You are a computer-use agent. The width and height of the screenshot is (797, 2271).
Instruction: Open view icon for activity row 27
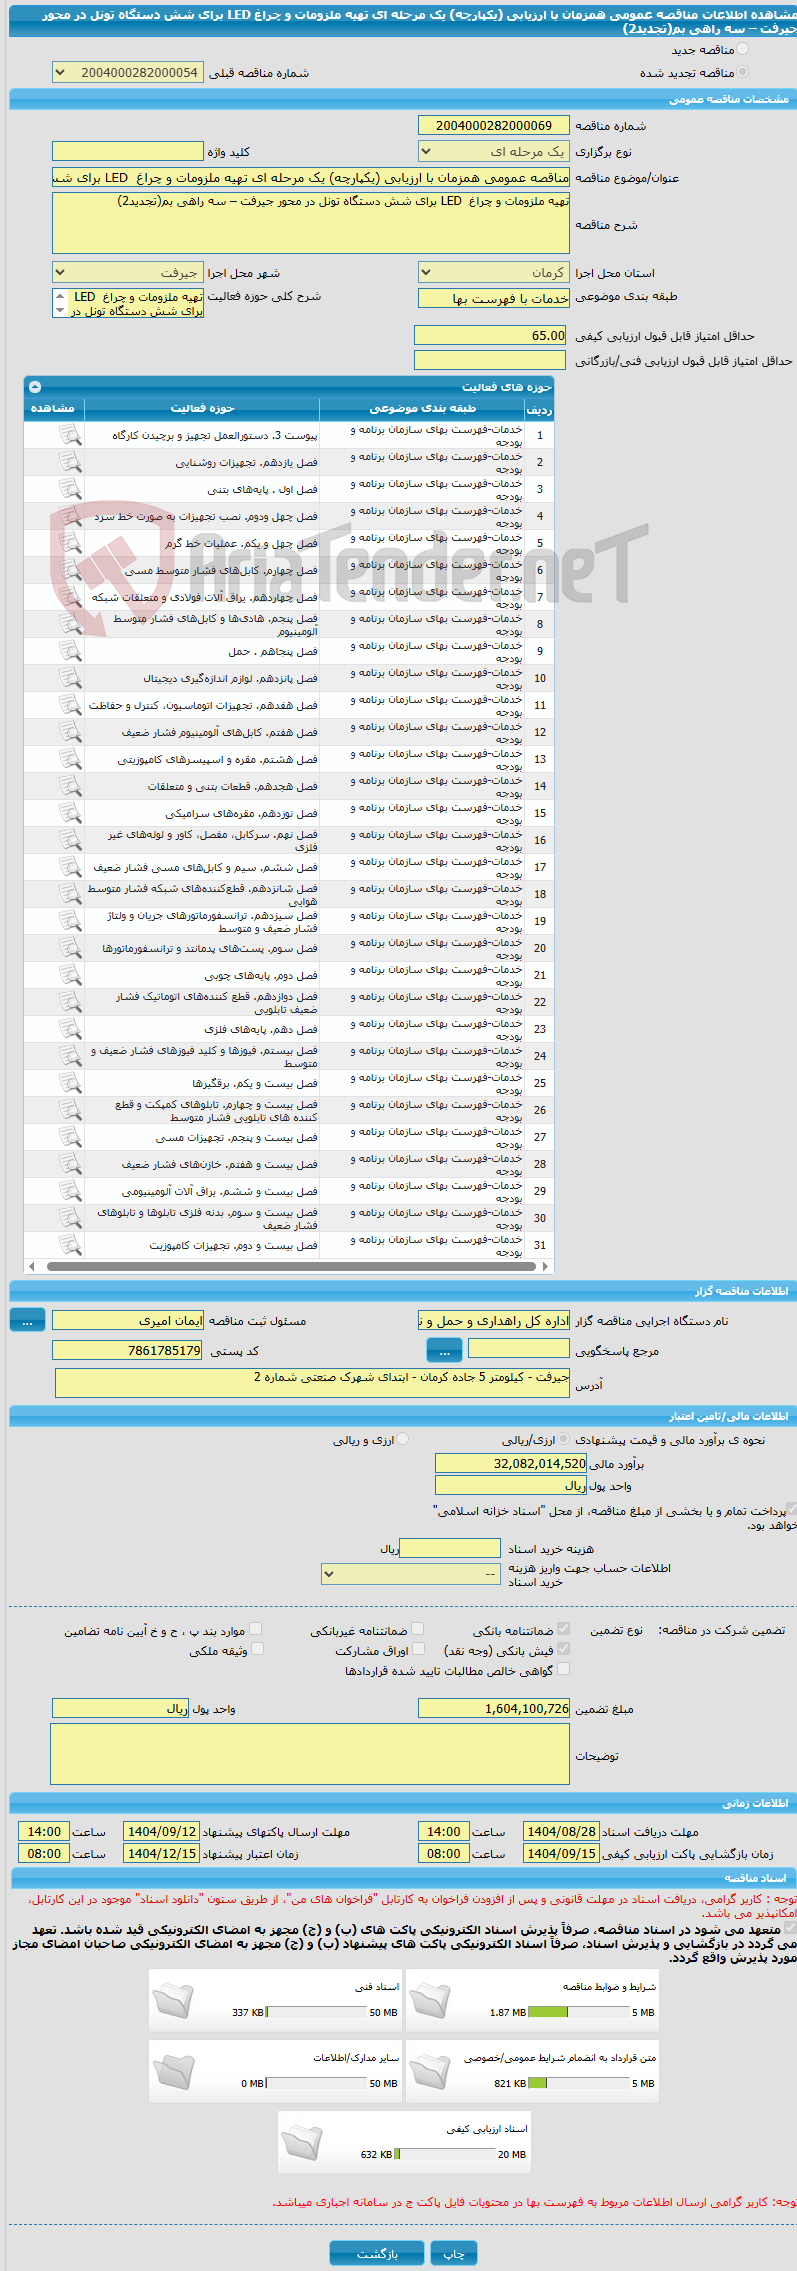(x=69, y=1137)
